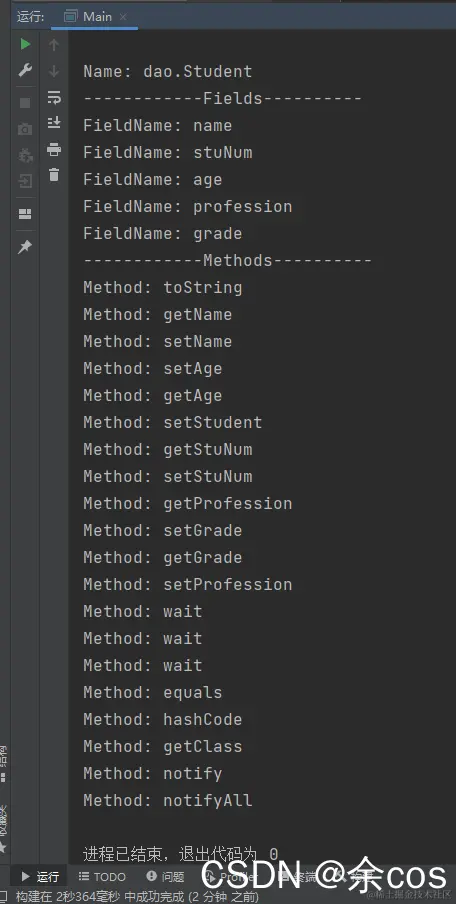Click the down stack trace arrow
The width and height of the screenshot is (456, 904).
(x=54, y=71)
